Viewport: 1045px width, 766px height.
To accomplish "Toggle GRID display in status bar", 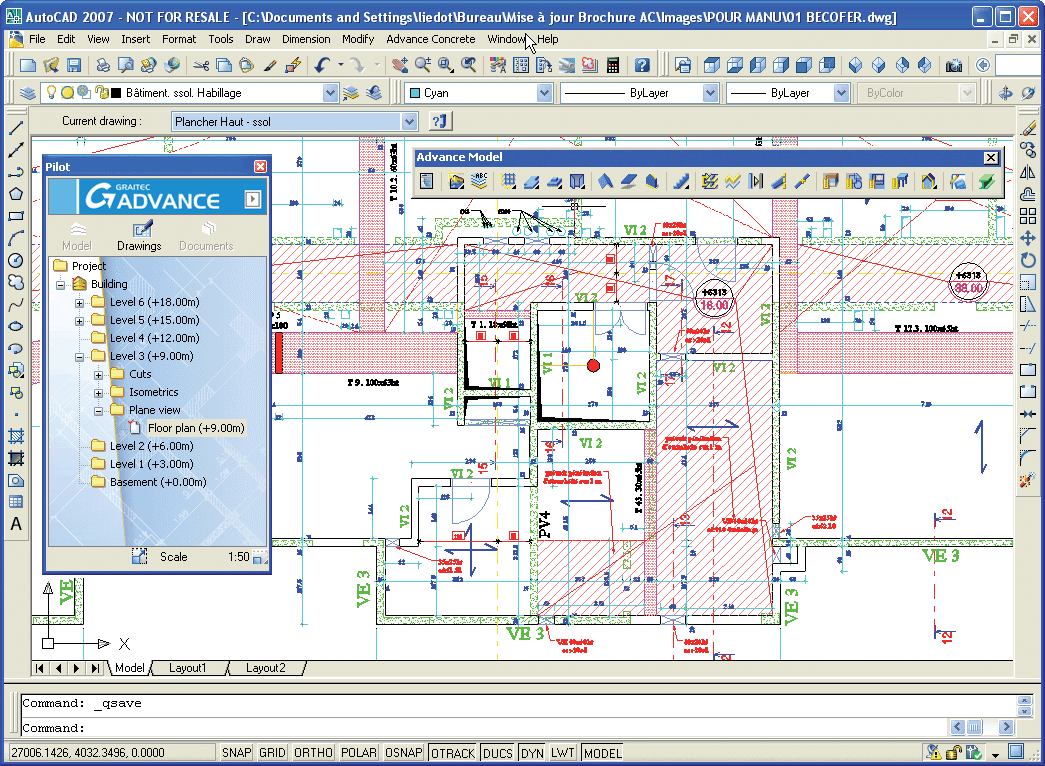I will (272, 753).
